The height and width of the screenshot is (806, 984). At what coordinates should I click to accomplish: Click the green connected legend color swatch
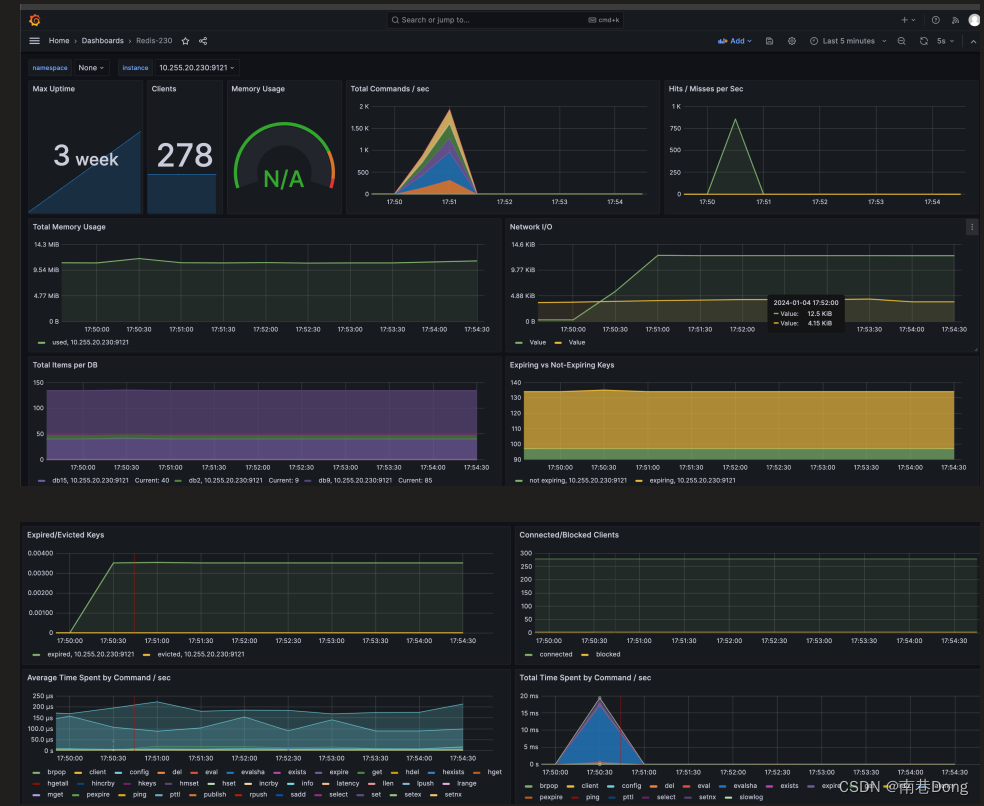point(528,655)
